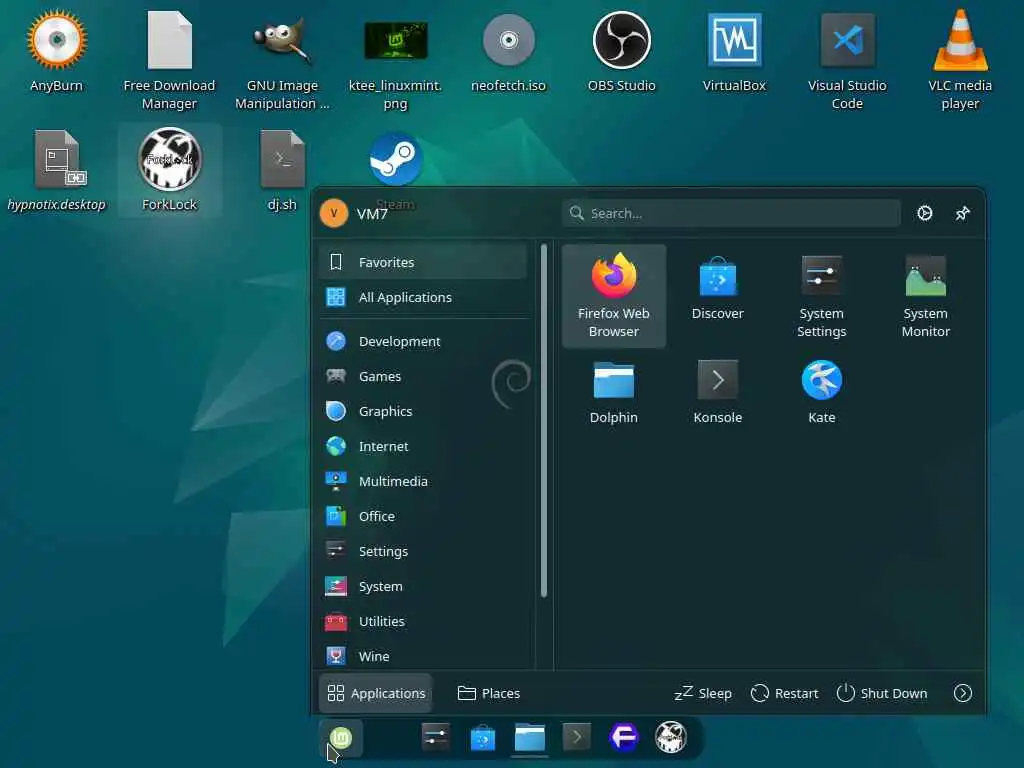Open the Games category
Viewport: 1024px width, 768px height.
coord(423,376)
